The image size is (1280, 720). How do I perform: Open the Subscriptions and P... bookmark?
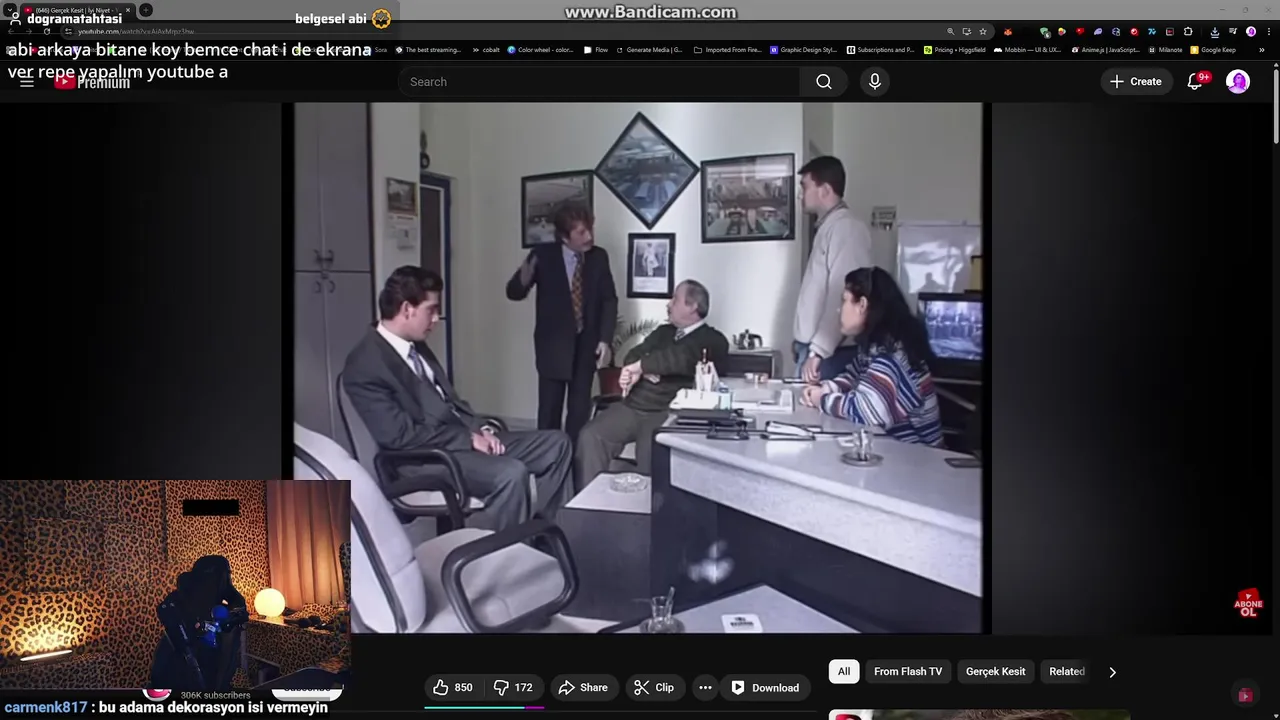tap(880, 49)
